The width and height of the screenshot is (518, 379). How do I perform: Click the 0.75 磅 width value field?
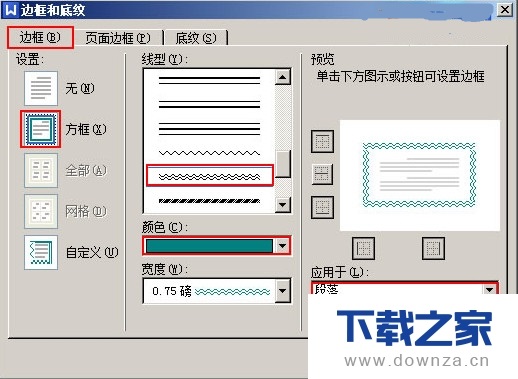209,291
